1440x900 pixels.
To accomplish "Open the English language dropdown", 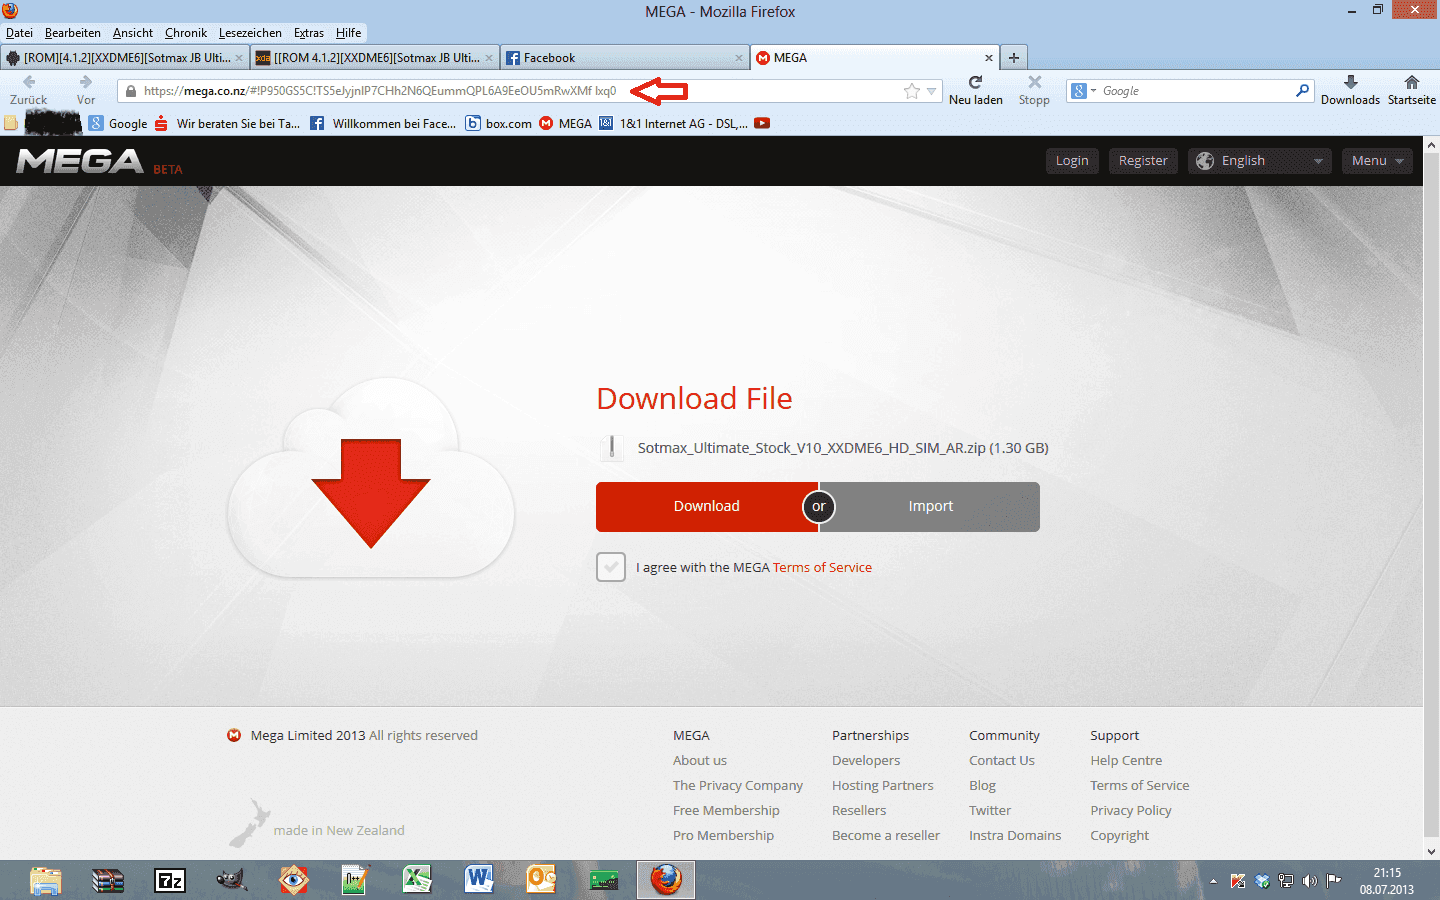I will click(x=1260, y=161).
